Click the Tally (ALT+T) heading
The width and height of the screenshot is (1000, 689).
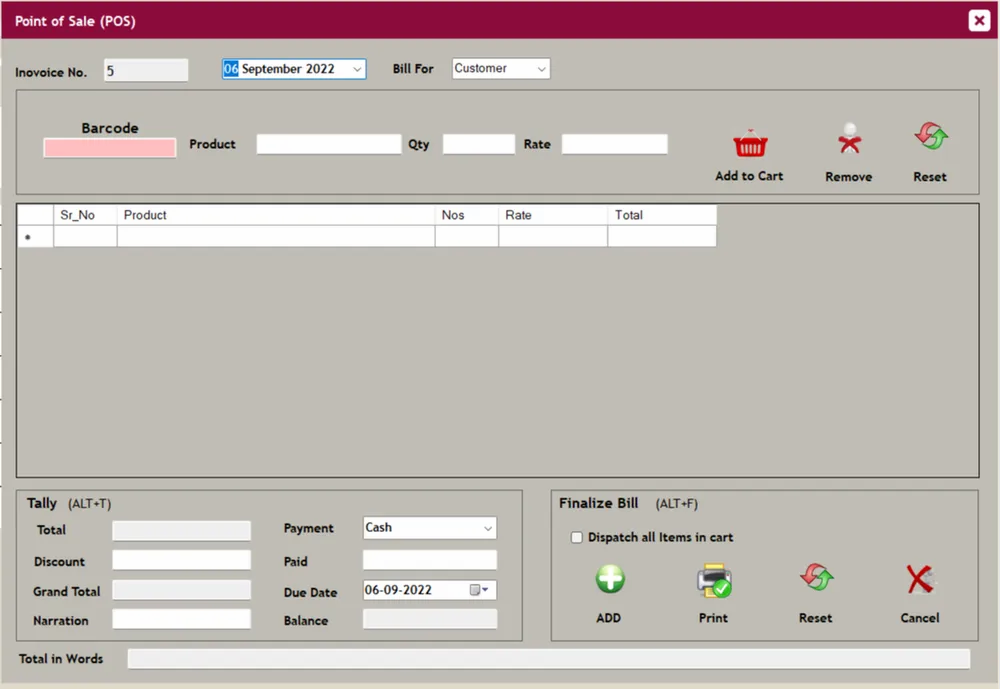pyautogui.click(x=69, y=503)
